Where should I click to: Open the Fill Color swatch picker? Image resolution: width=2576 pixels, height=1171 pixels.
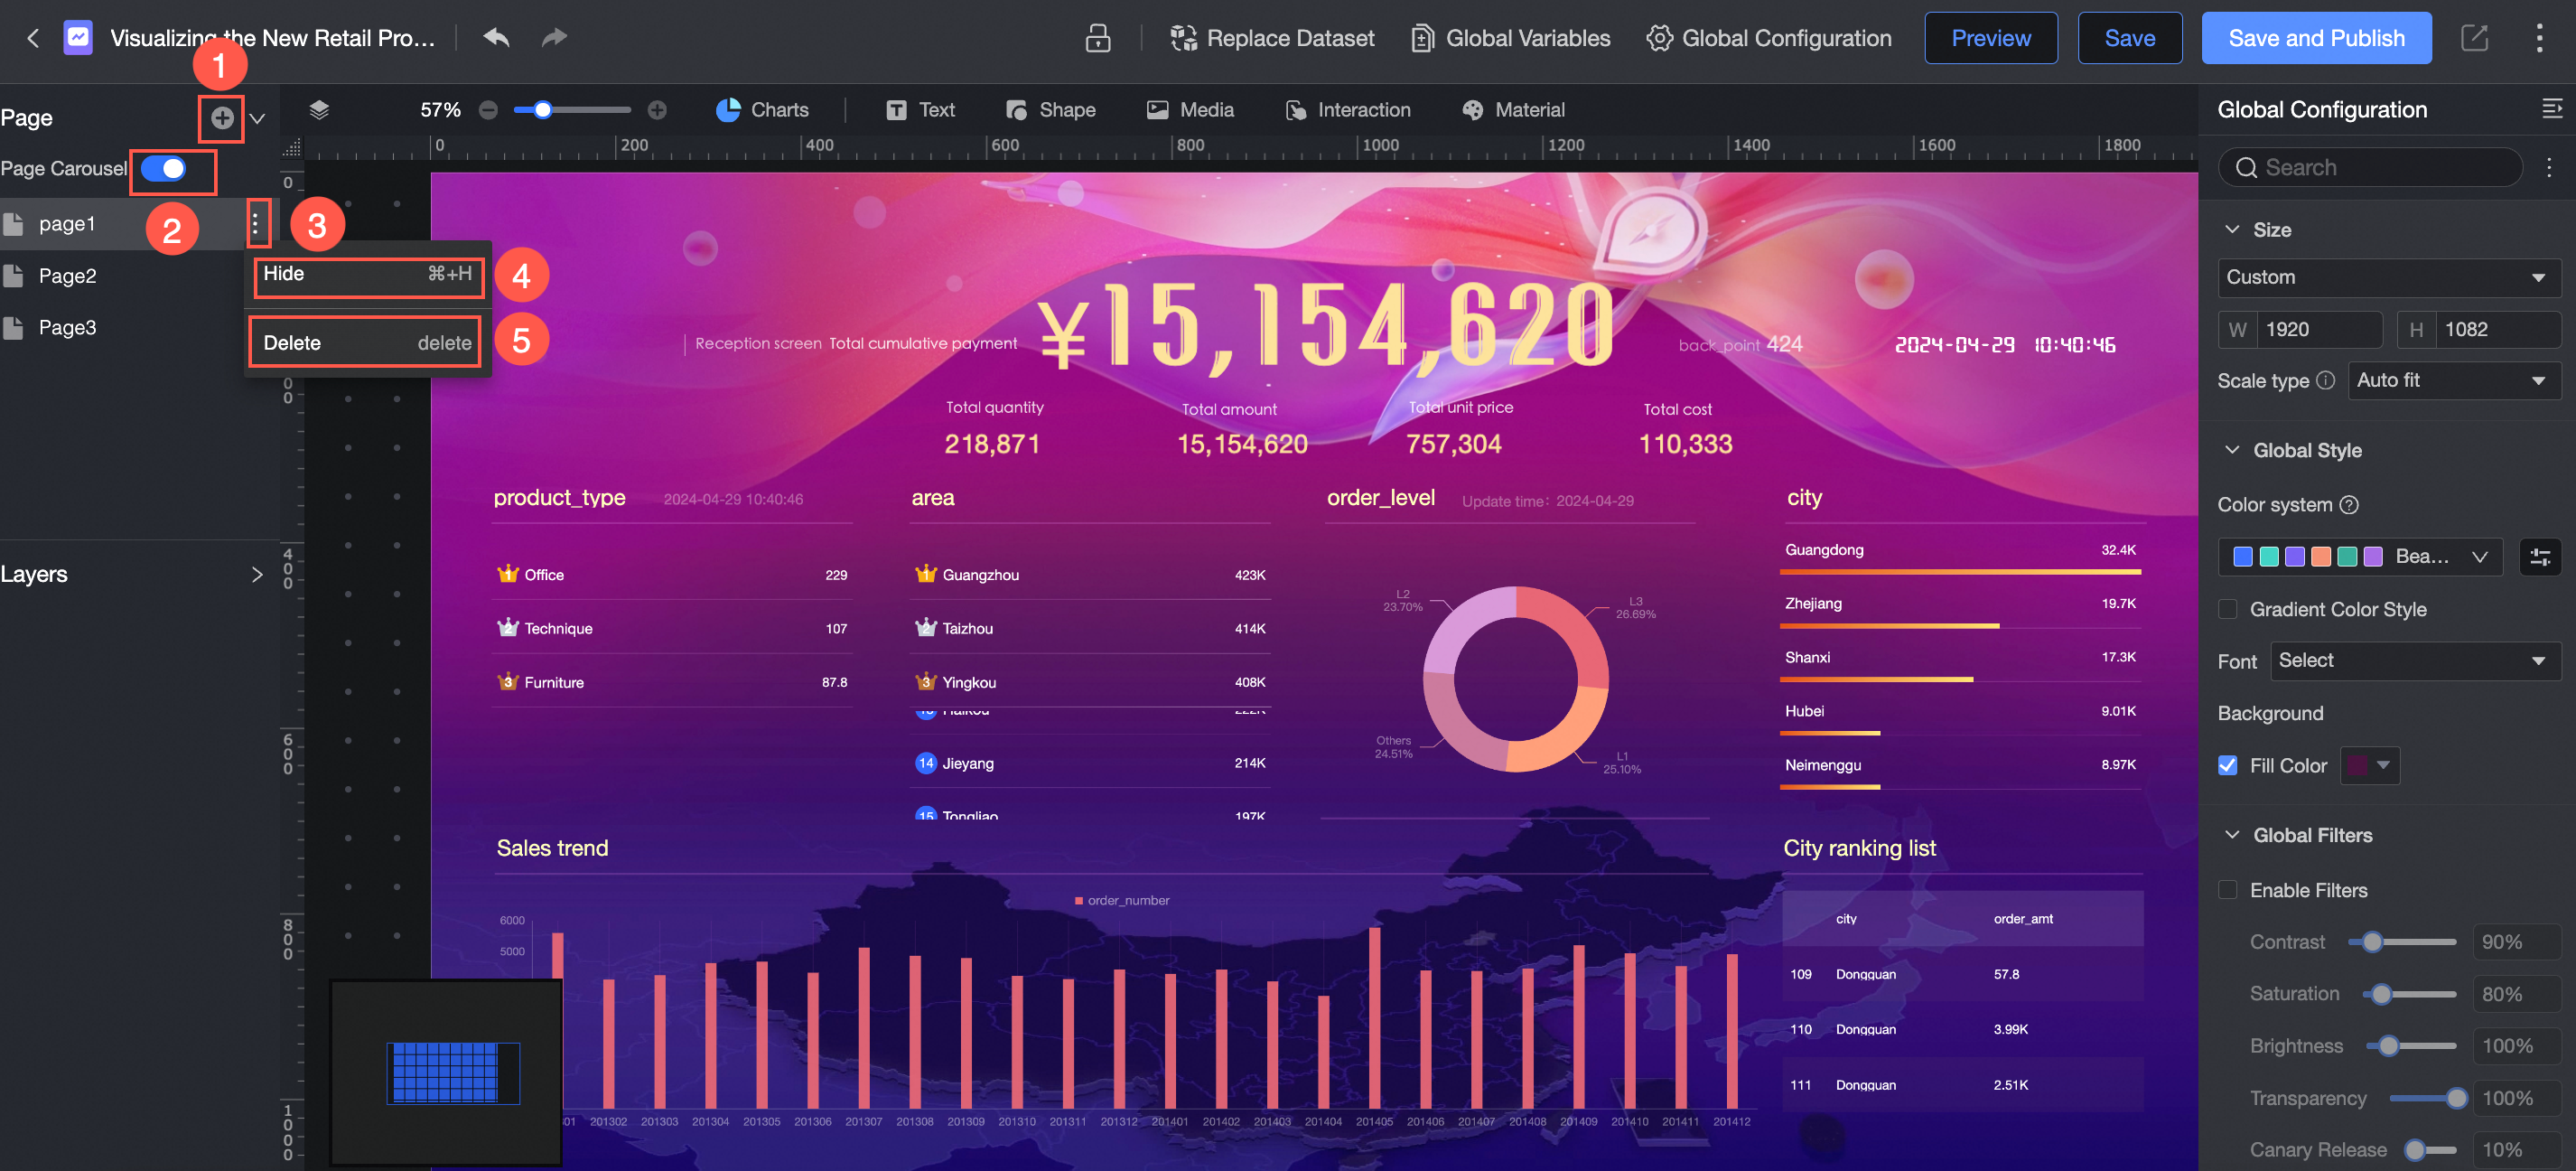tap(2369, 765)
